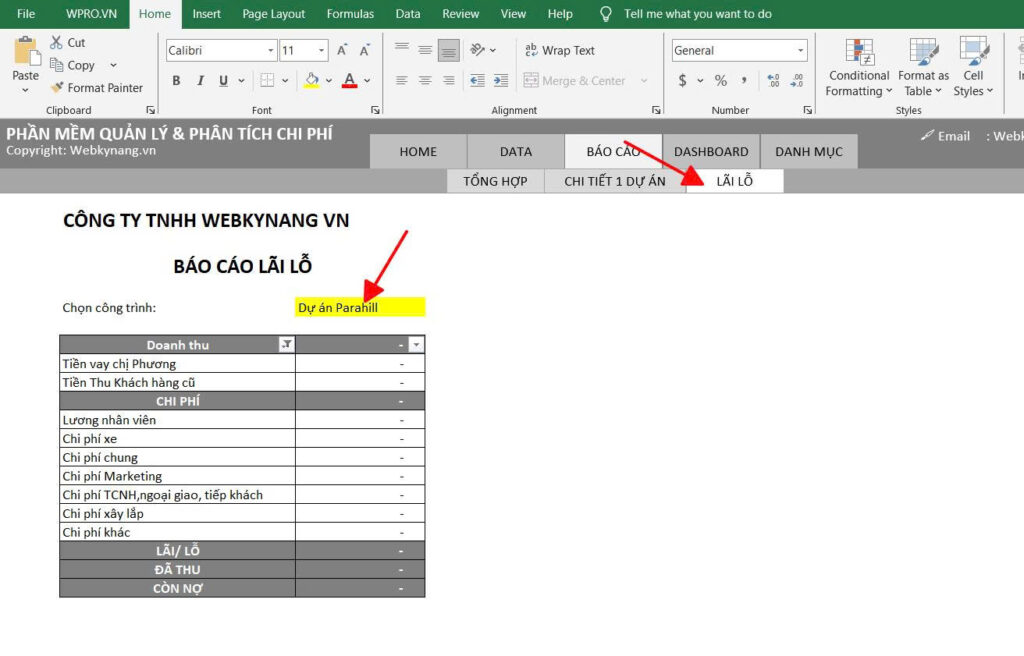
Task: Click Increase Font Size icon
Action: pos(342,50)
